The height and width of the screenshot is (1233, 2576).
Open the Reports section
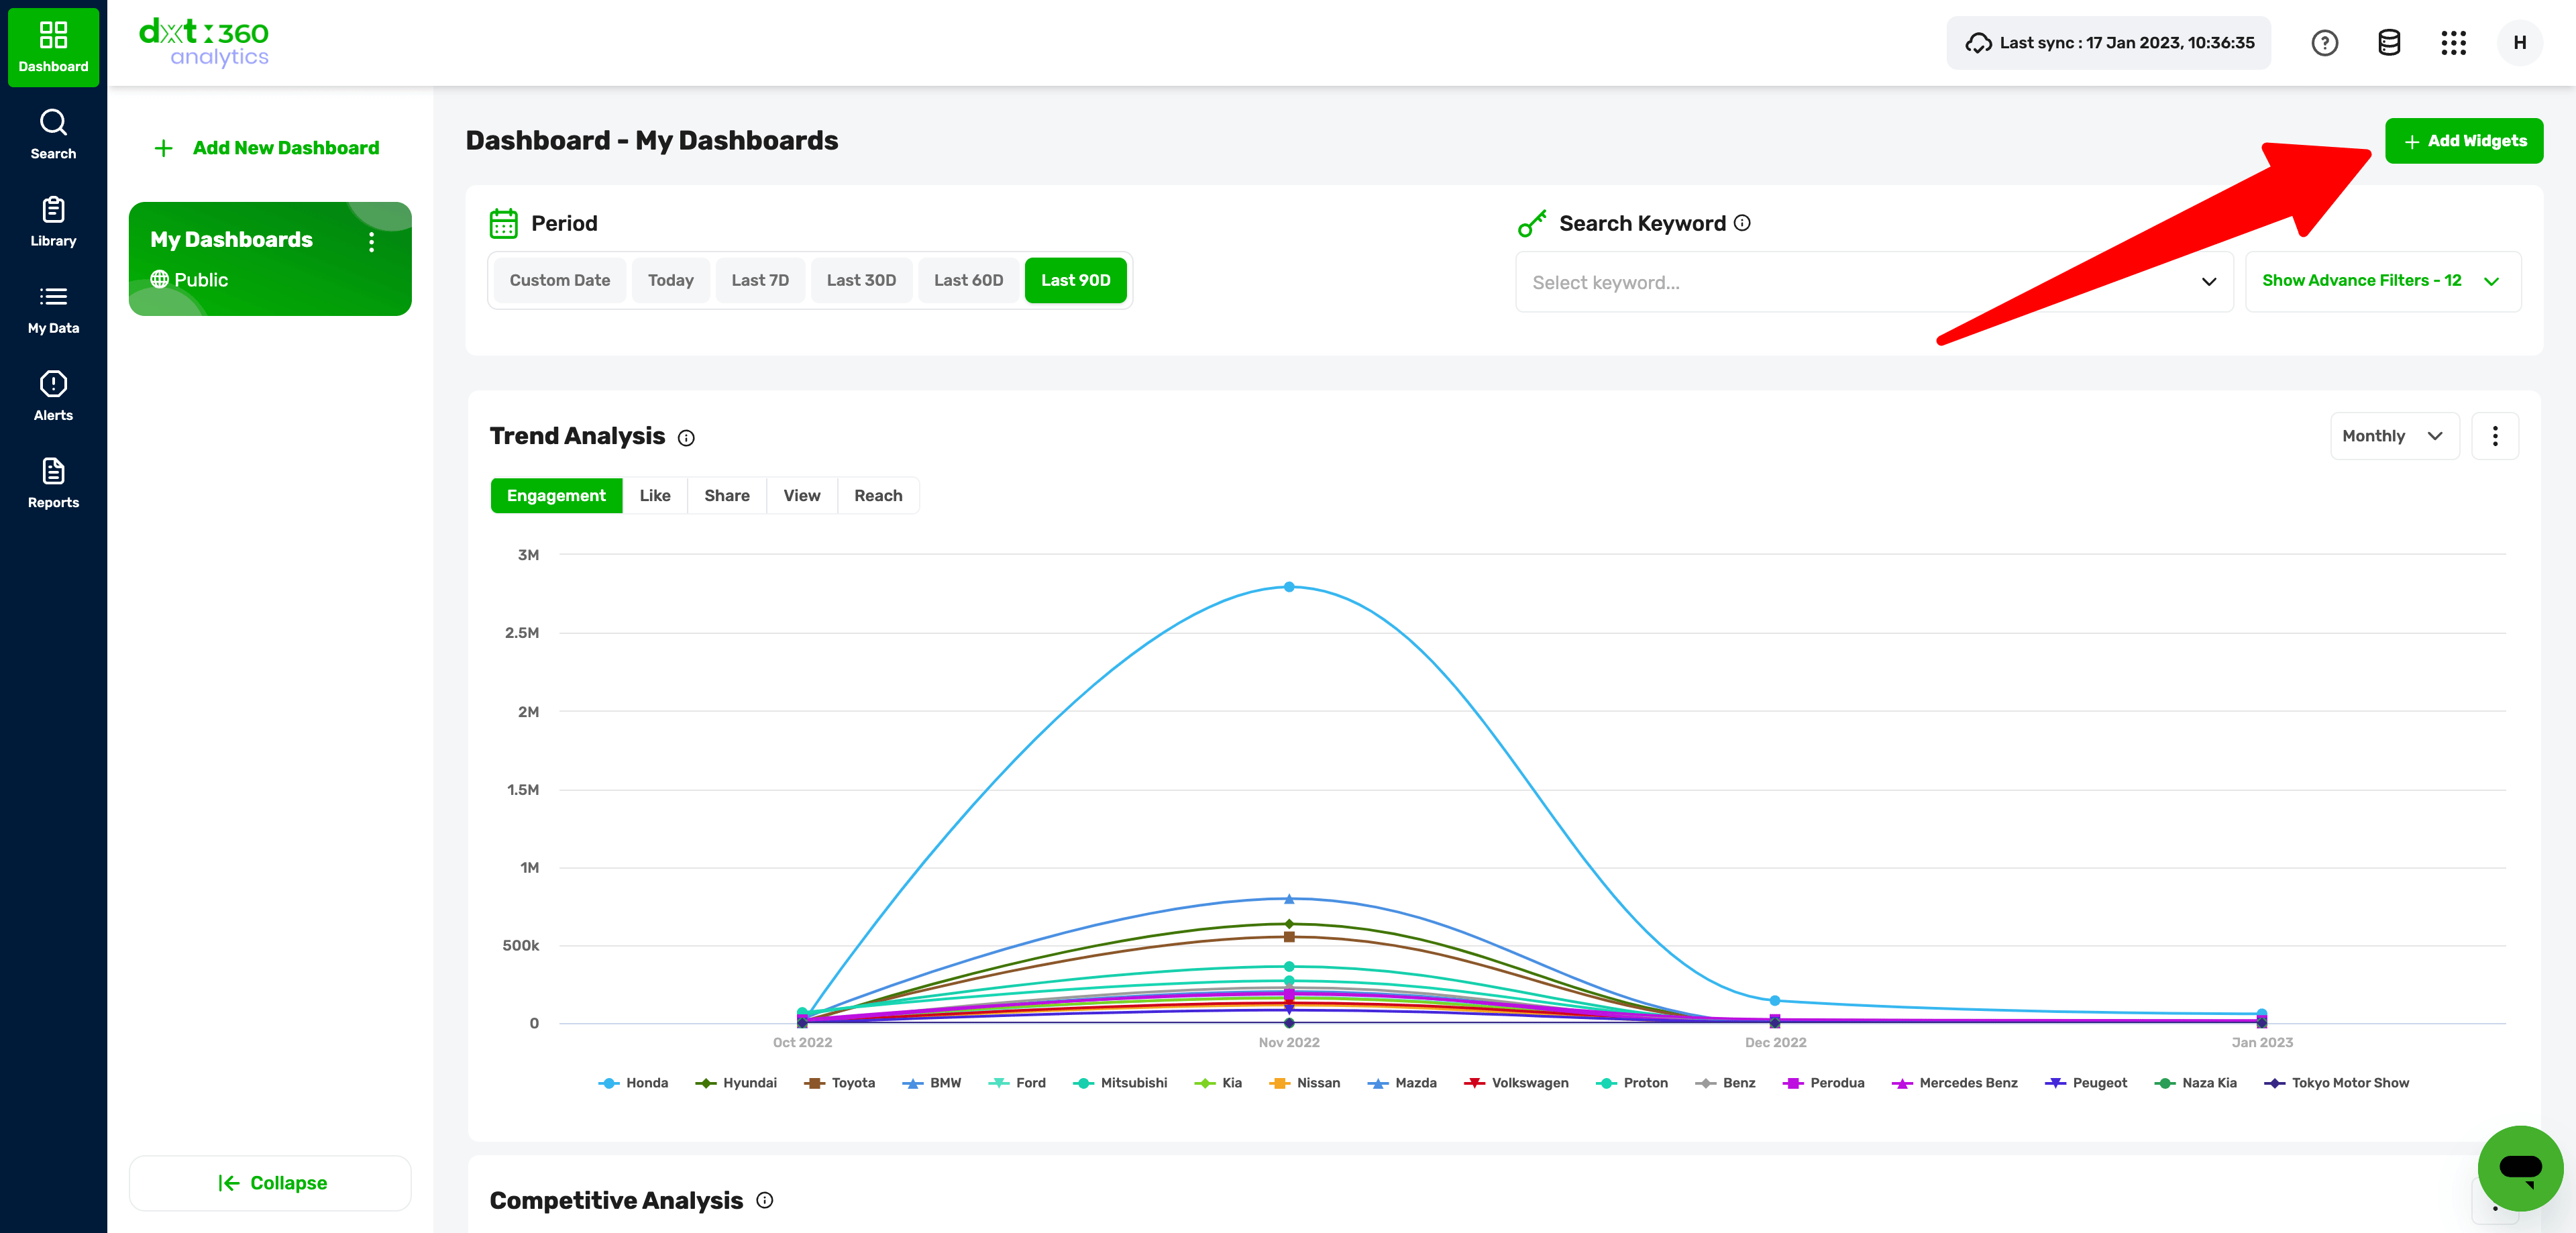click(53, 483)
